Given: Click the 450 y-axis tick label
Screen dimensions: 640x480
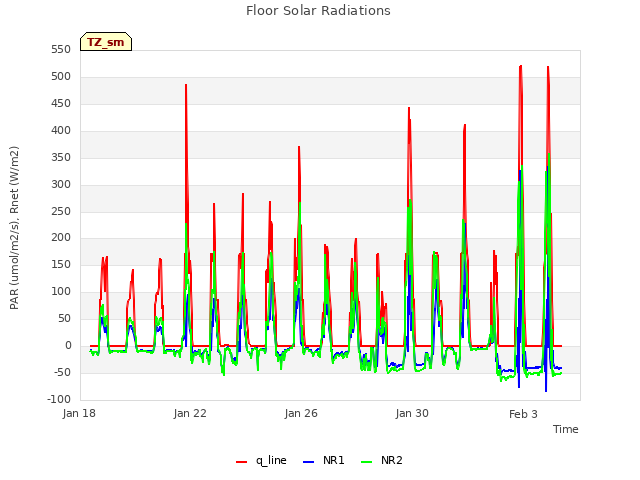Looking at the screenshot, I should pyautogui.click(x=61, y=103).
